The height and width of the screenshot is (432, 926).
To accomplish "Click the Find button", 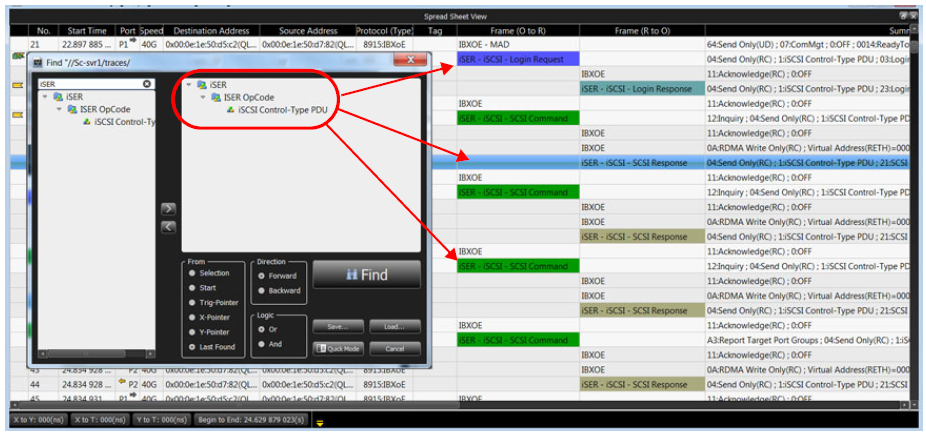I will coord(367,274).
